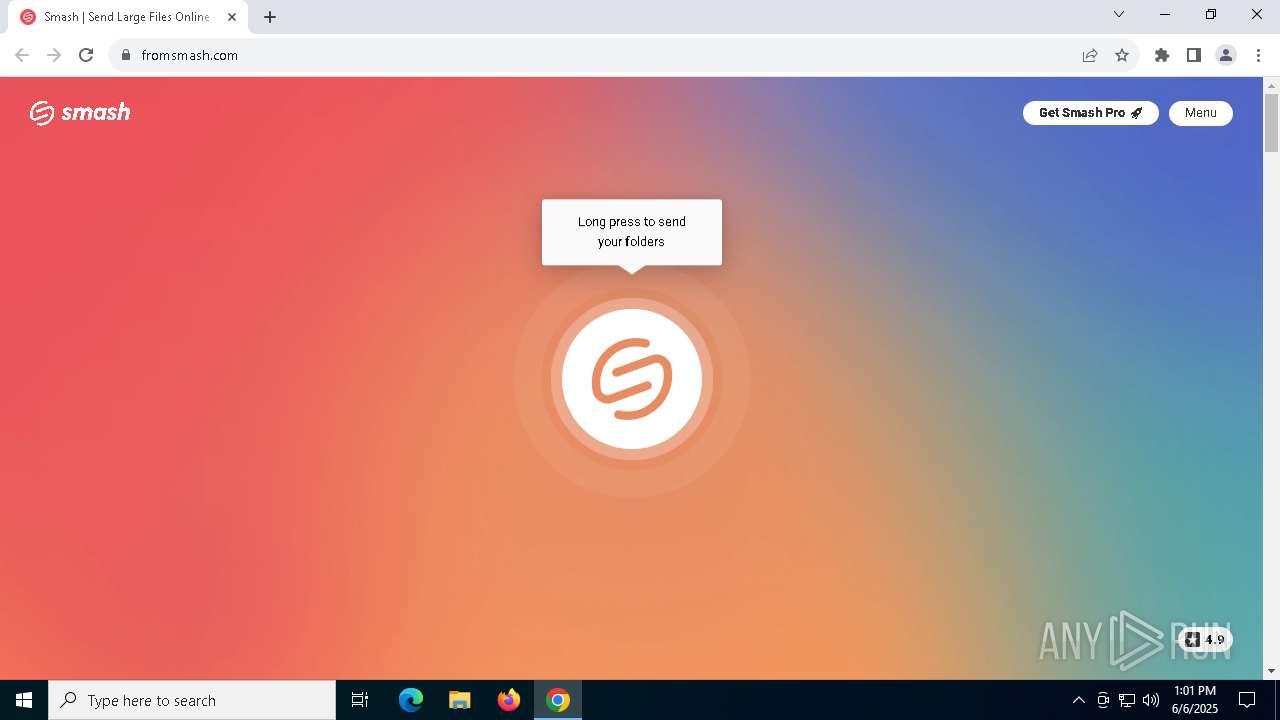Viewport: 1280px width, 720px height.
Task: Reload the fromsmash.com page
Action: point(86,55)
